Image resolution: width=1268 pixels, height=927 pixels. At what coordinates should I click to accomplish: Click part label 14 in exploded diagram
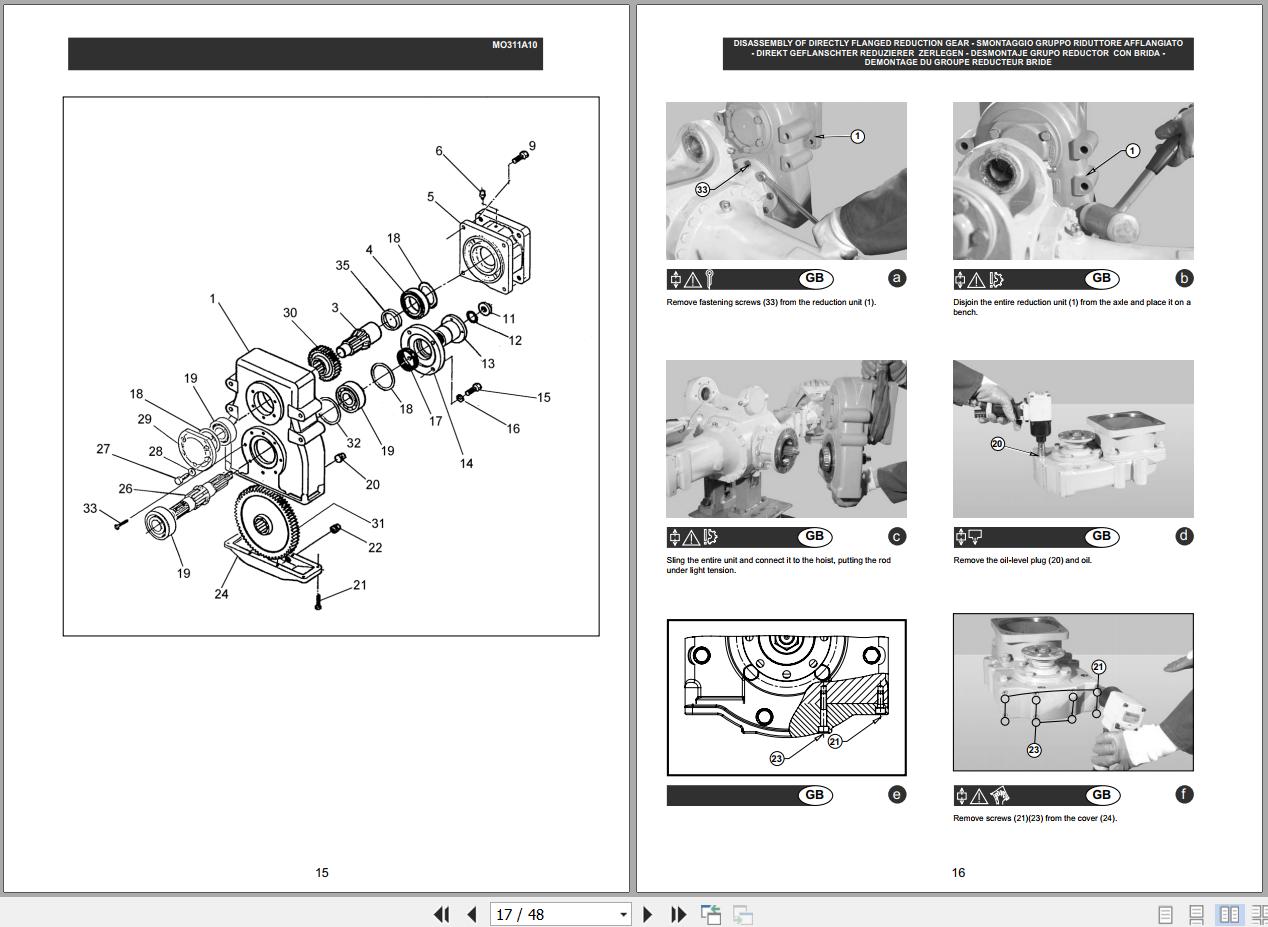(x=466, y=464)
